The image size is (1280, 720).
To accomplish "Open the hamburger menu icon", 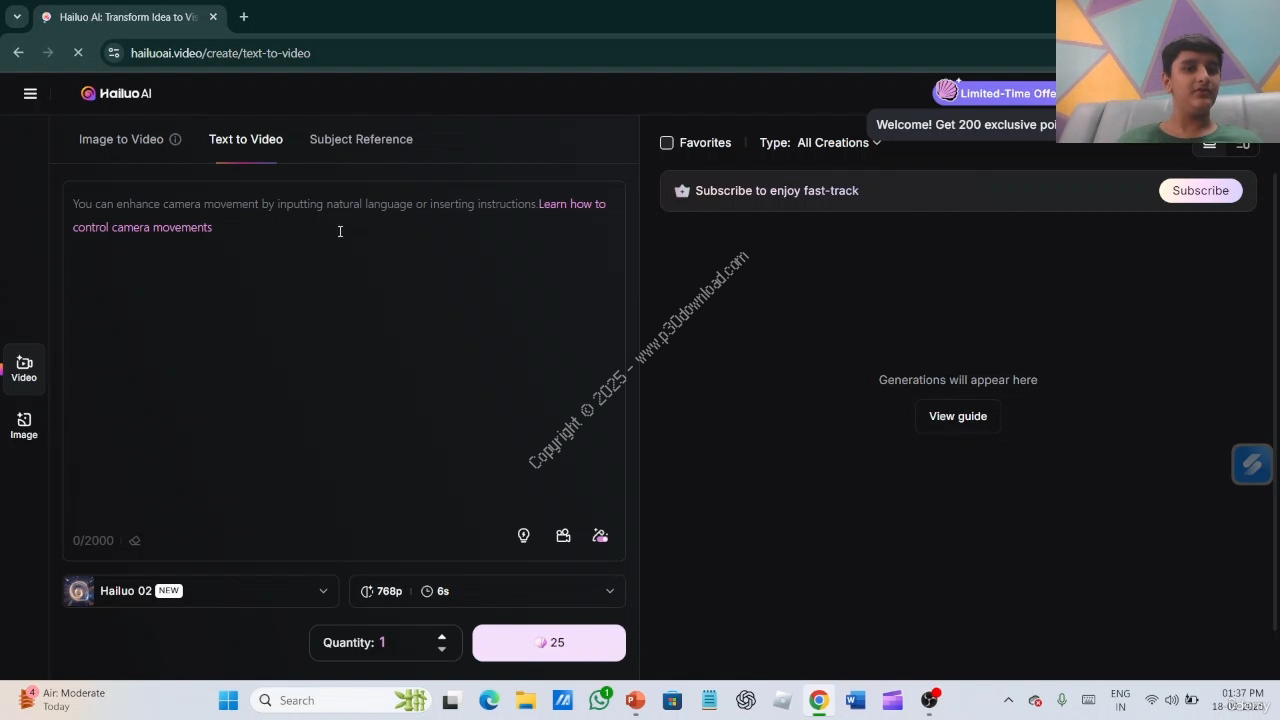I will pos(30,93).
